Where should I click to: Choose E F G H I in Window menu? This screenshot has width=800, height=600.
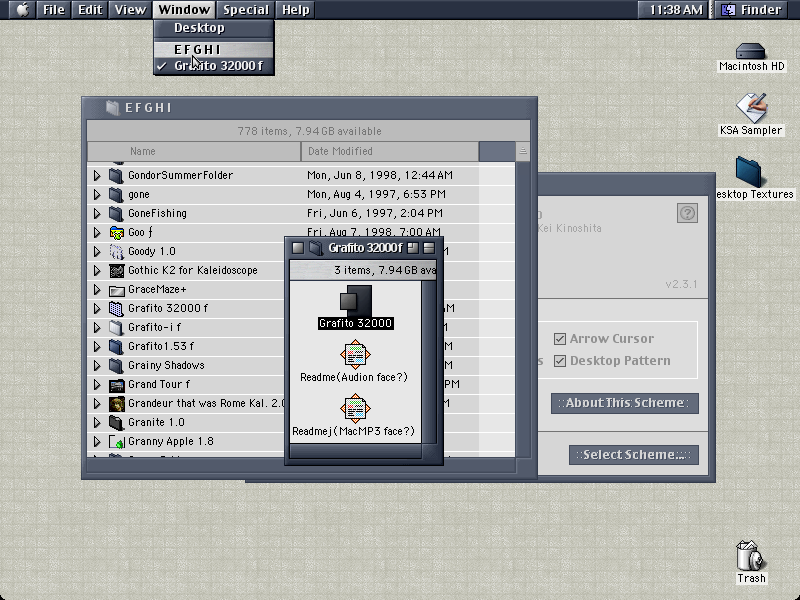214,49
